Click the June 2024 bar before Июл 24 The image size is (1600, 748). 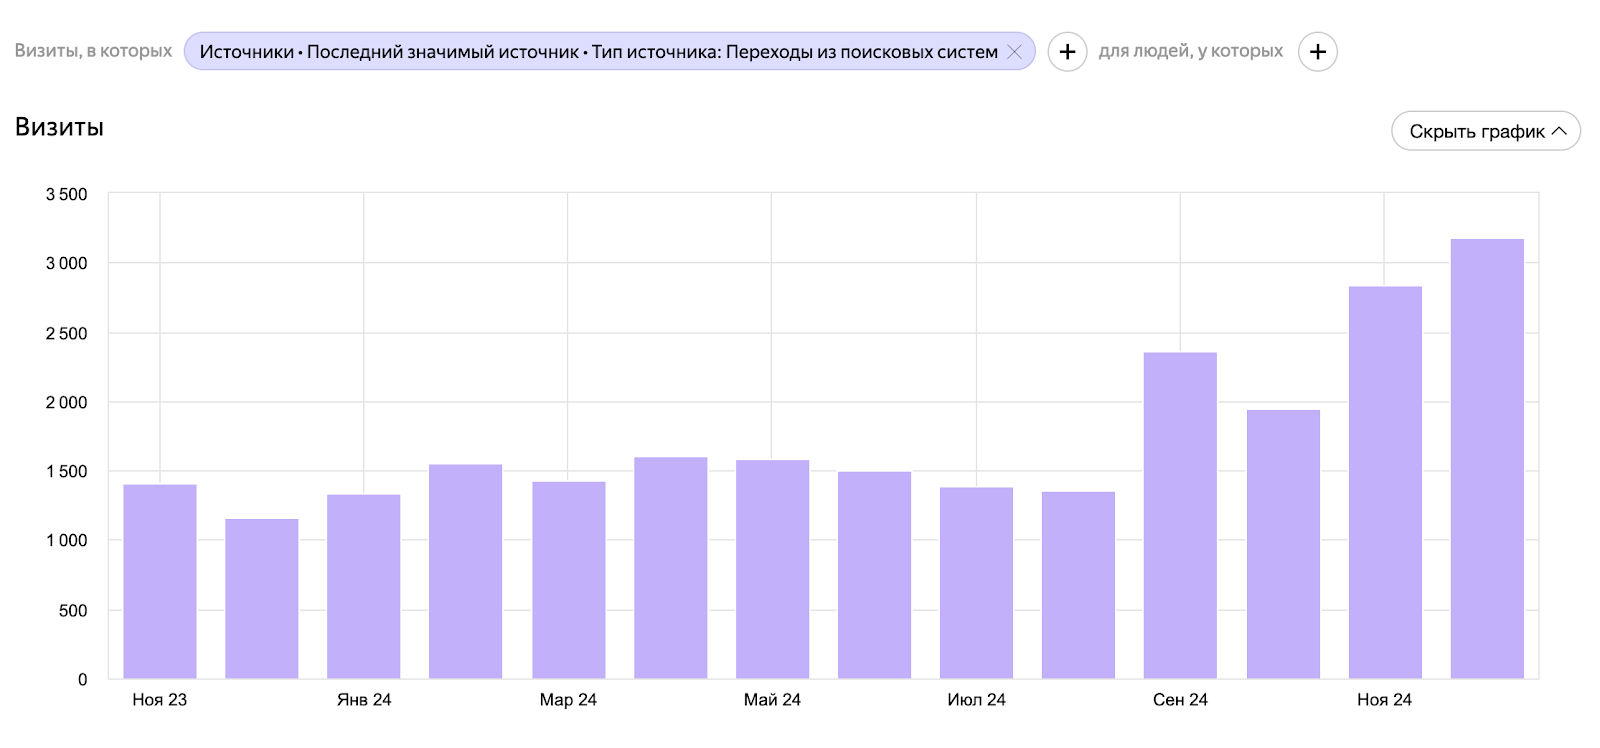pyautogui.click(x=874, y=575)
